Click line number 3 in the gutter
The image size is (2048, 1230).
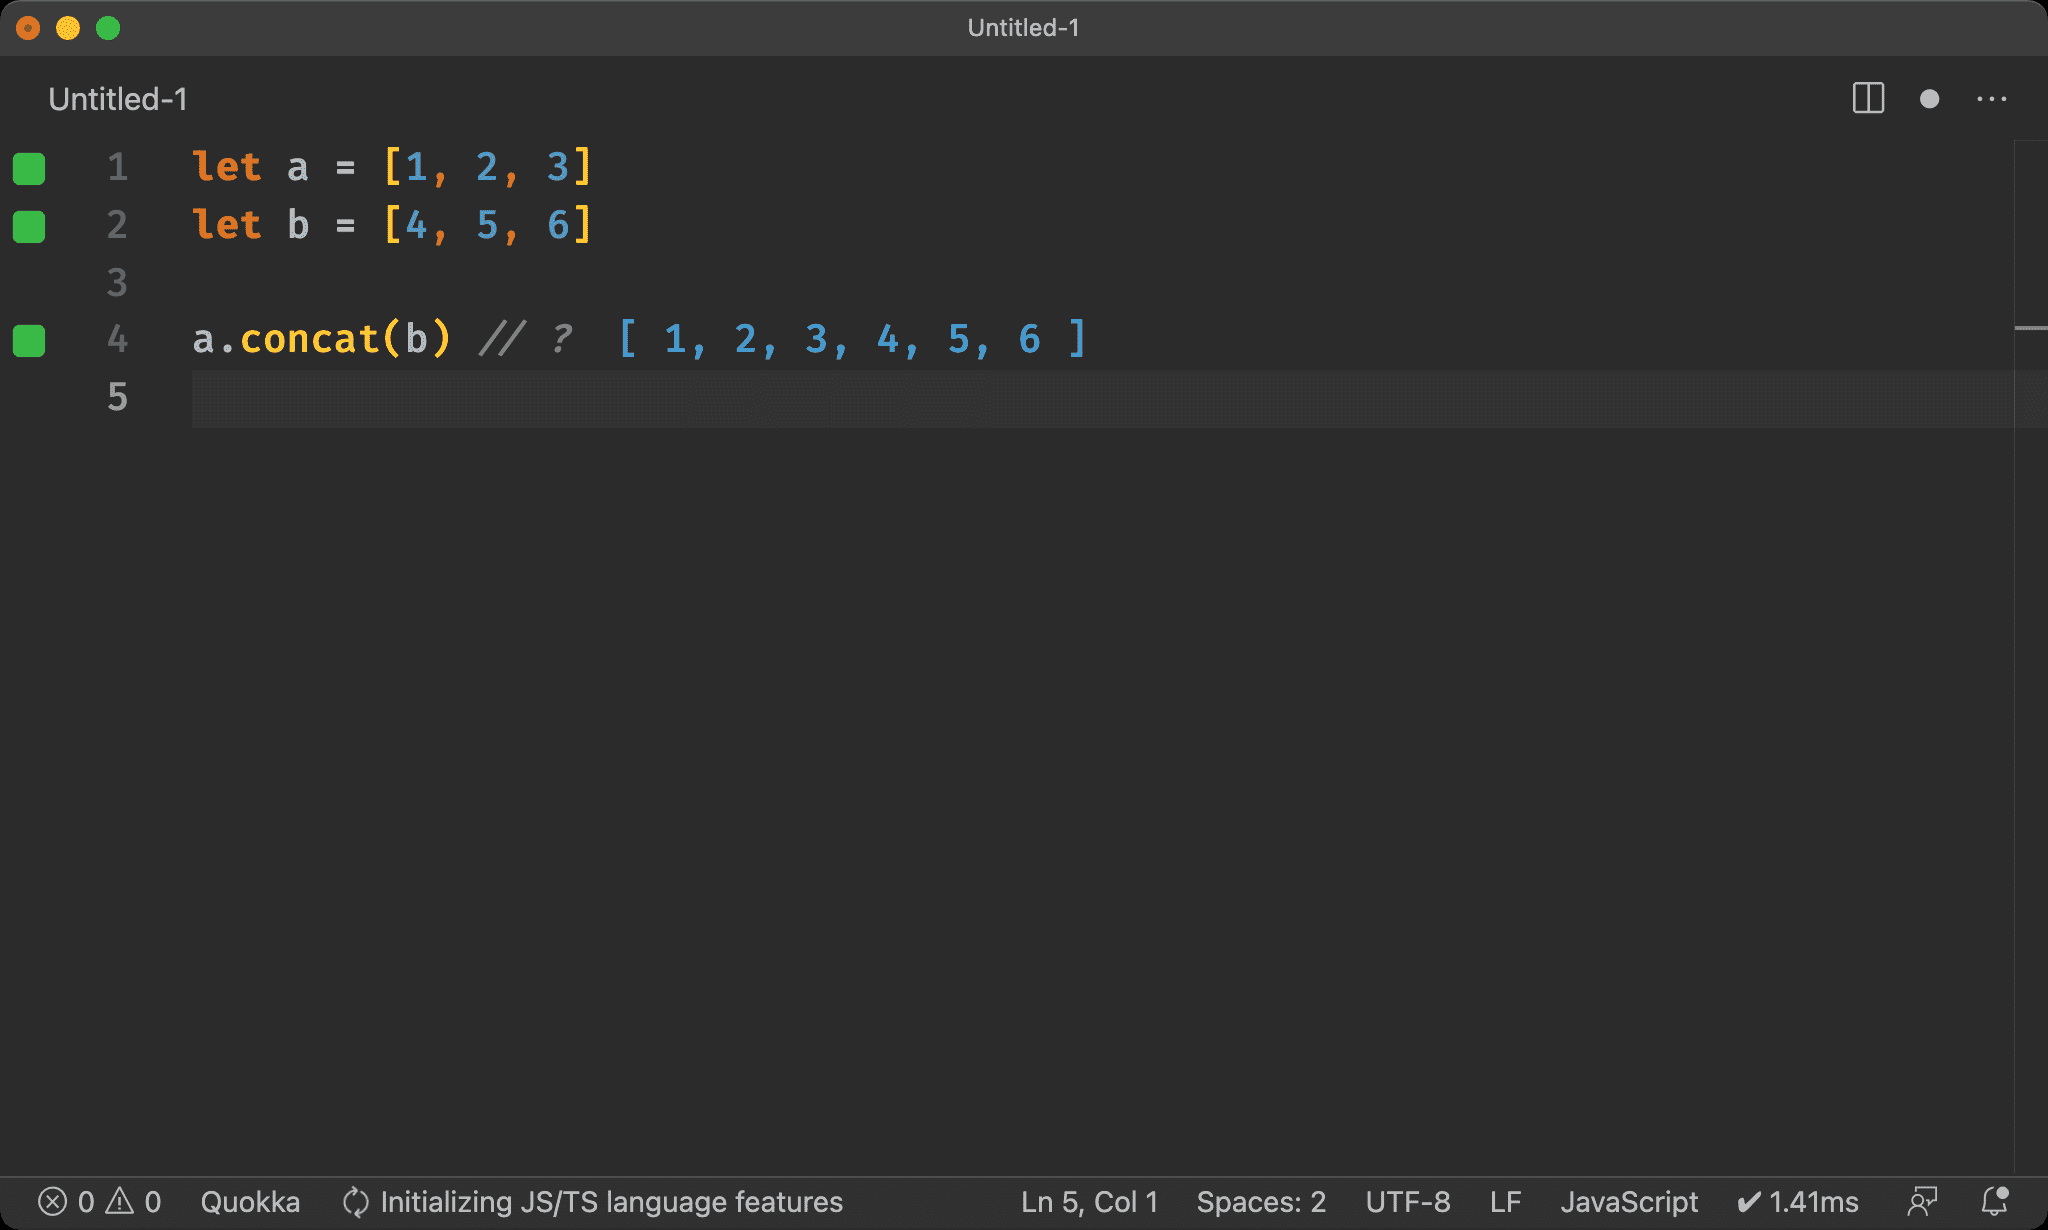(118, 283)
